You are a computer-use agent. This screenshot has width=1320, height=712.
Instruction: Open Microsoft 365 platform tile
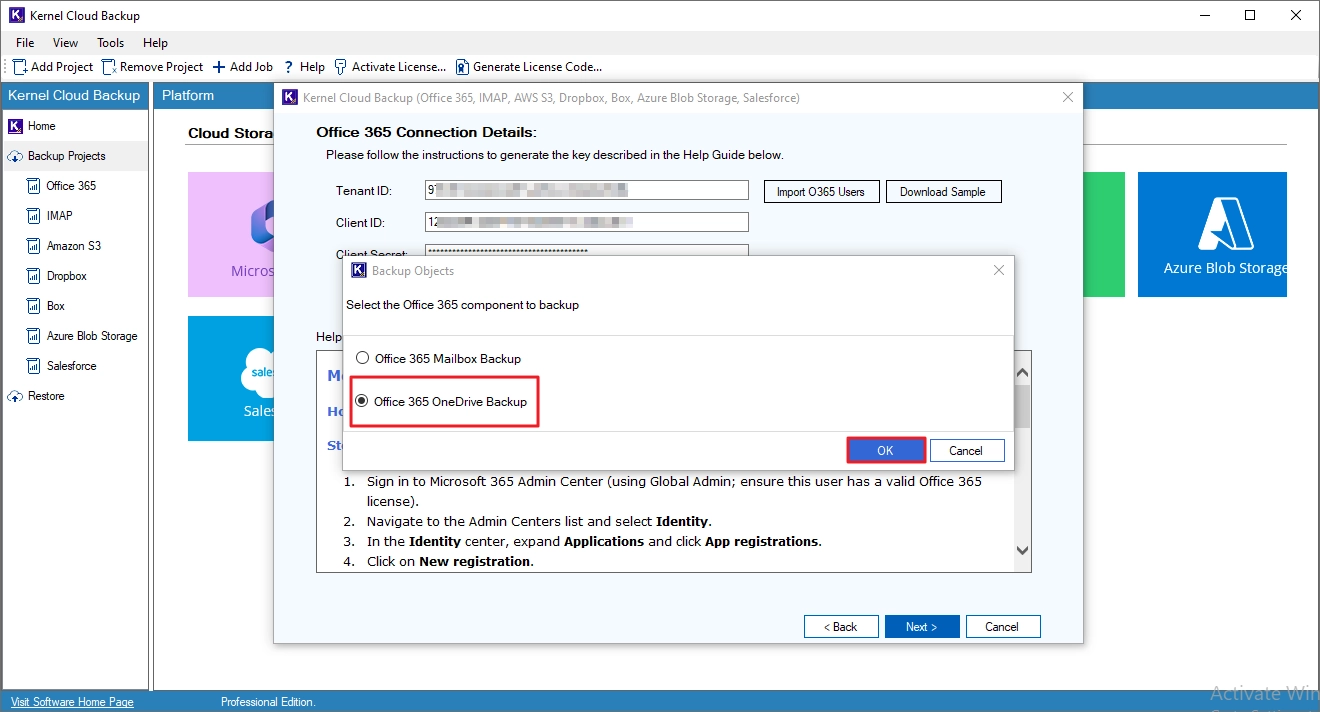coord(231,234)
